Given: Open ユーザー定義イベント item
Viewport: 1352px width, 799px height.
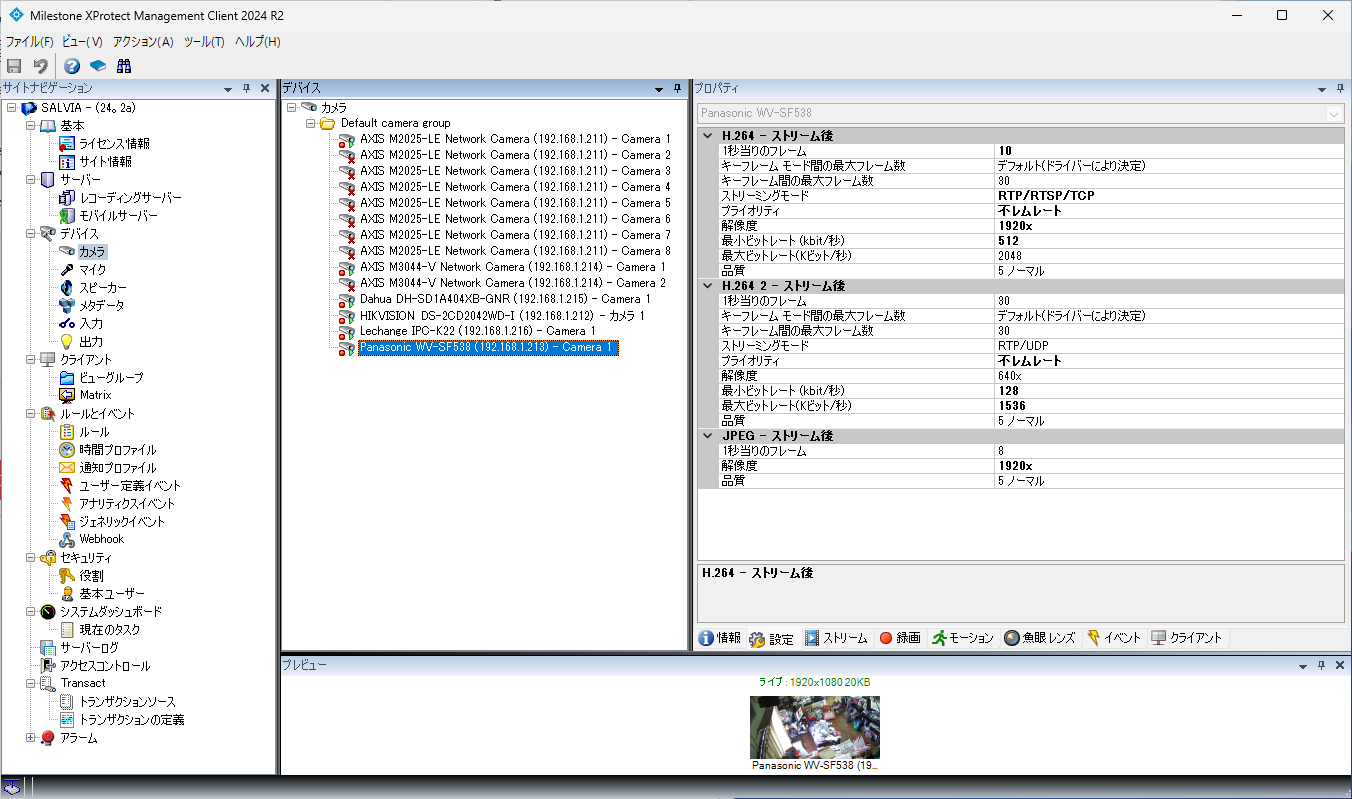Looking at the screenshot, I should tap(130, 486).
